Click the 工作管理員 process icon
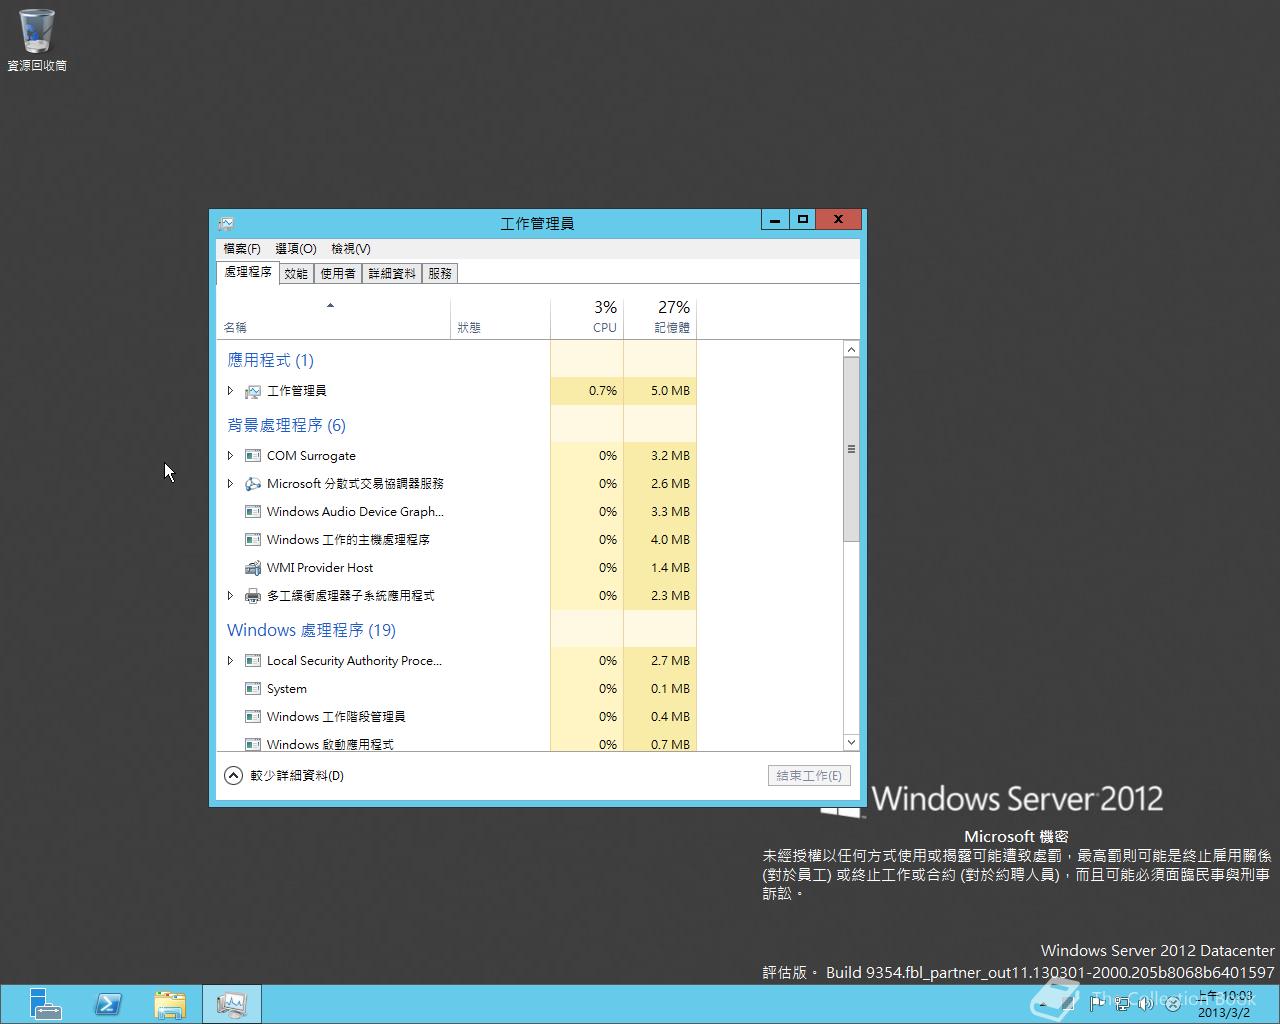 253,391
